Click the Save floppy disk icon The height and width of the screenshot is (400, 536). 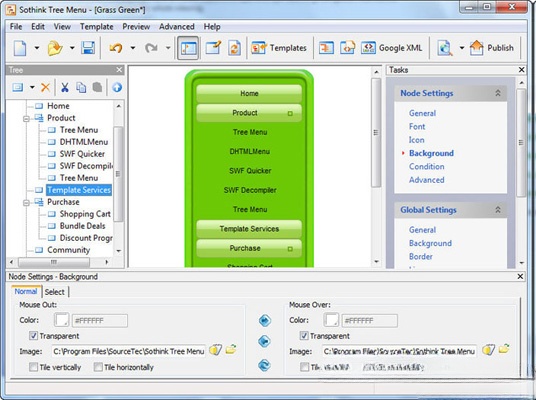pos(88,48)
